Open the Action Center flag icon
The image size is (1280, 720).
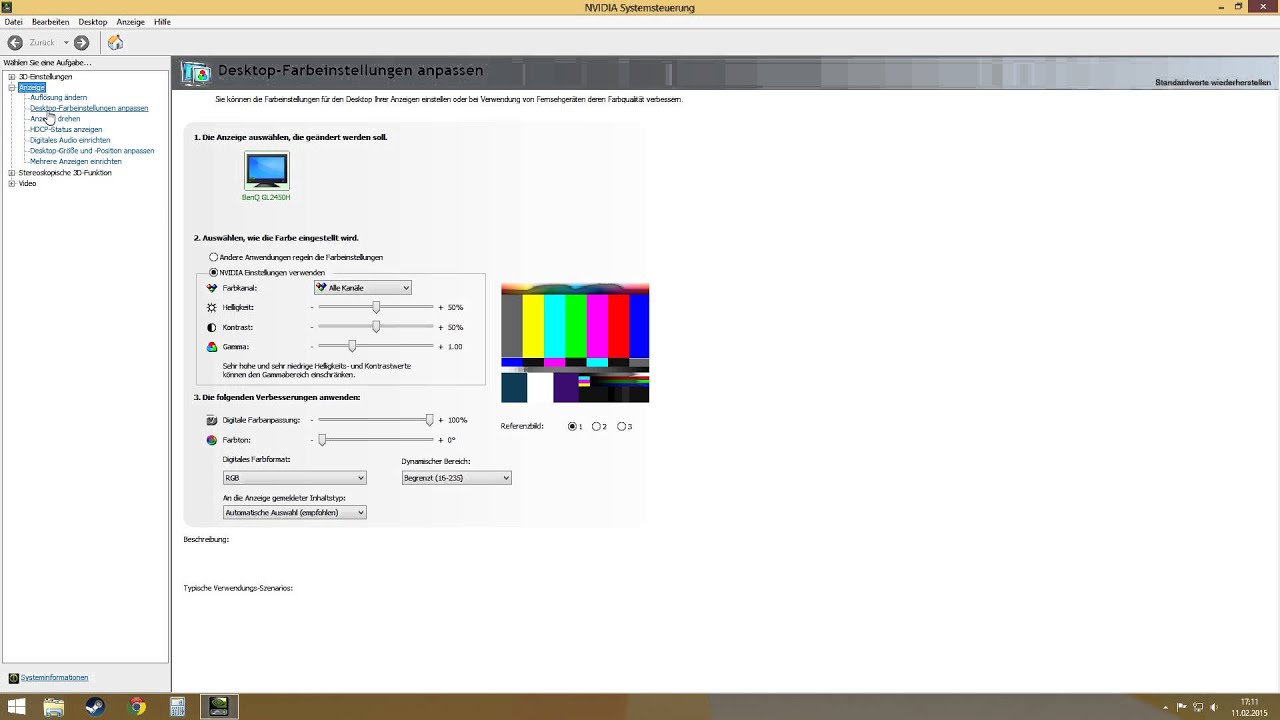pyautogui.click(x=1182, y=707)
